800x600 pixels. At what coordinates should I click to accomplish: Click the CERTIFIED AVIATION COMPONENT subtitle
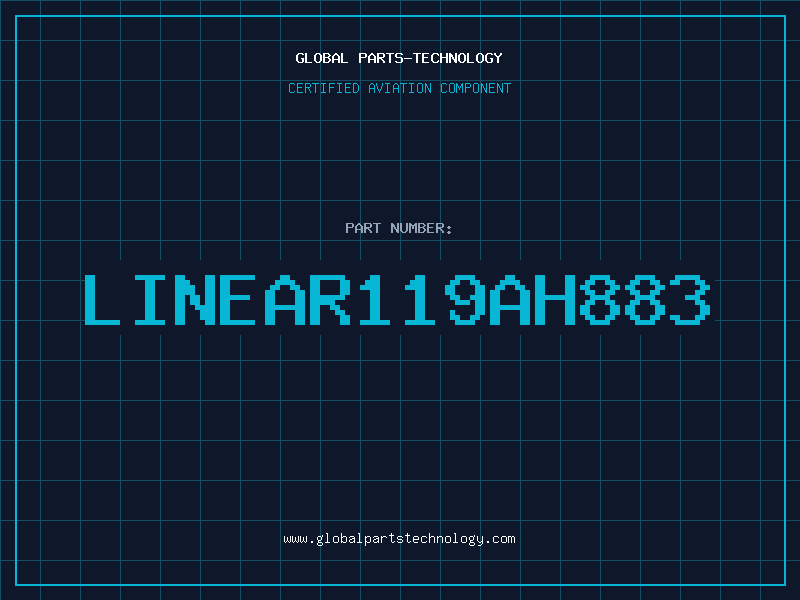pyautogui.click(x=399, y=88)
